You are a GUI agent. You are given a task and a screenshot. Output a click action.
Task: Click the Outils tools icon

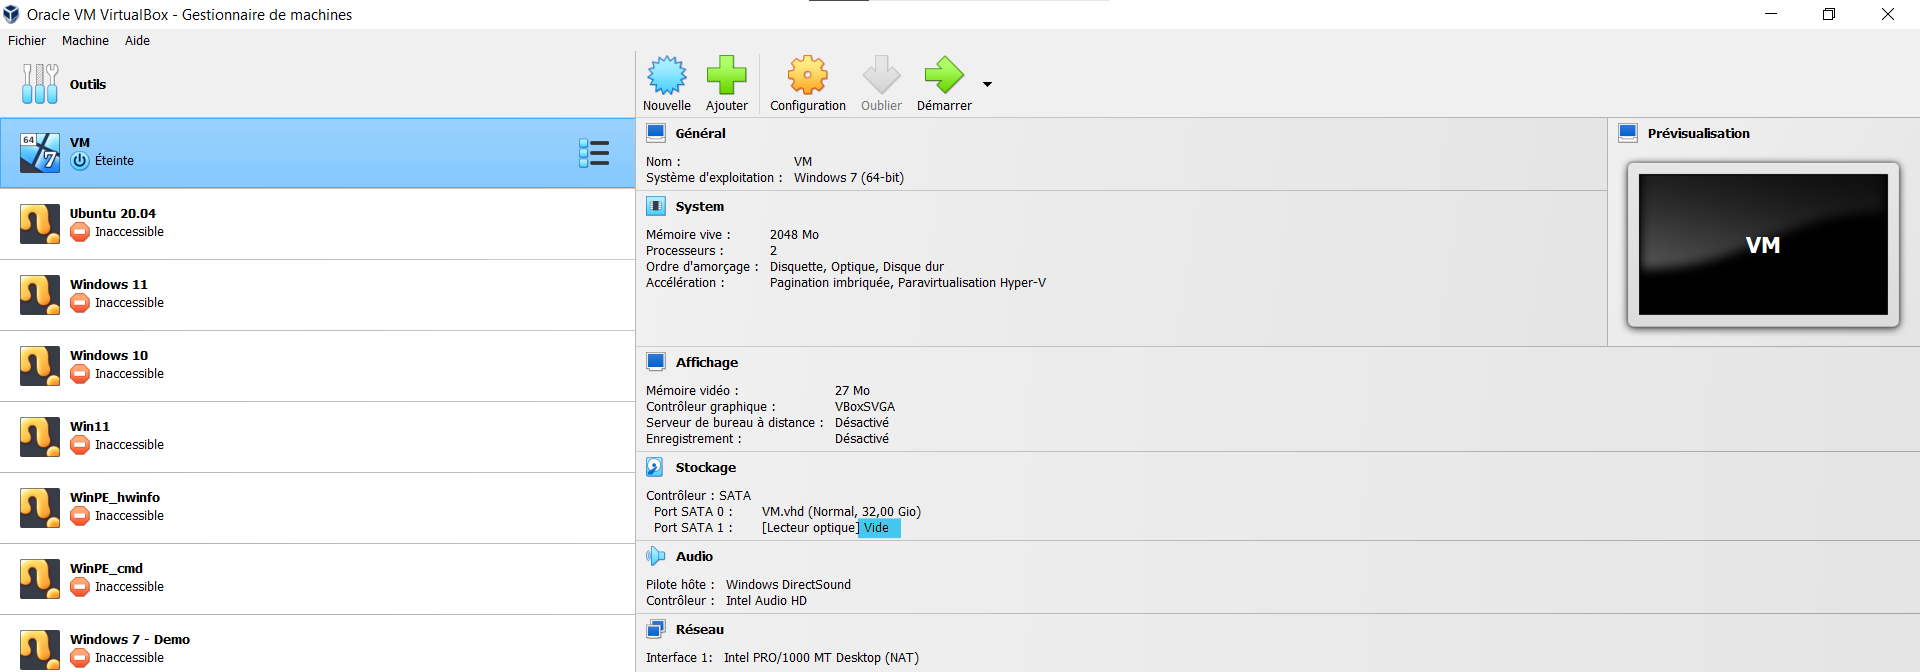40,84
